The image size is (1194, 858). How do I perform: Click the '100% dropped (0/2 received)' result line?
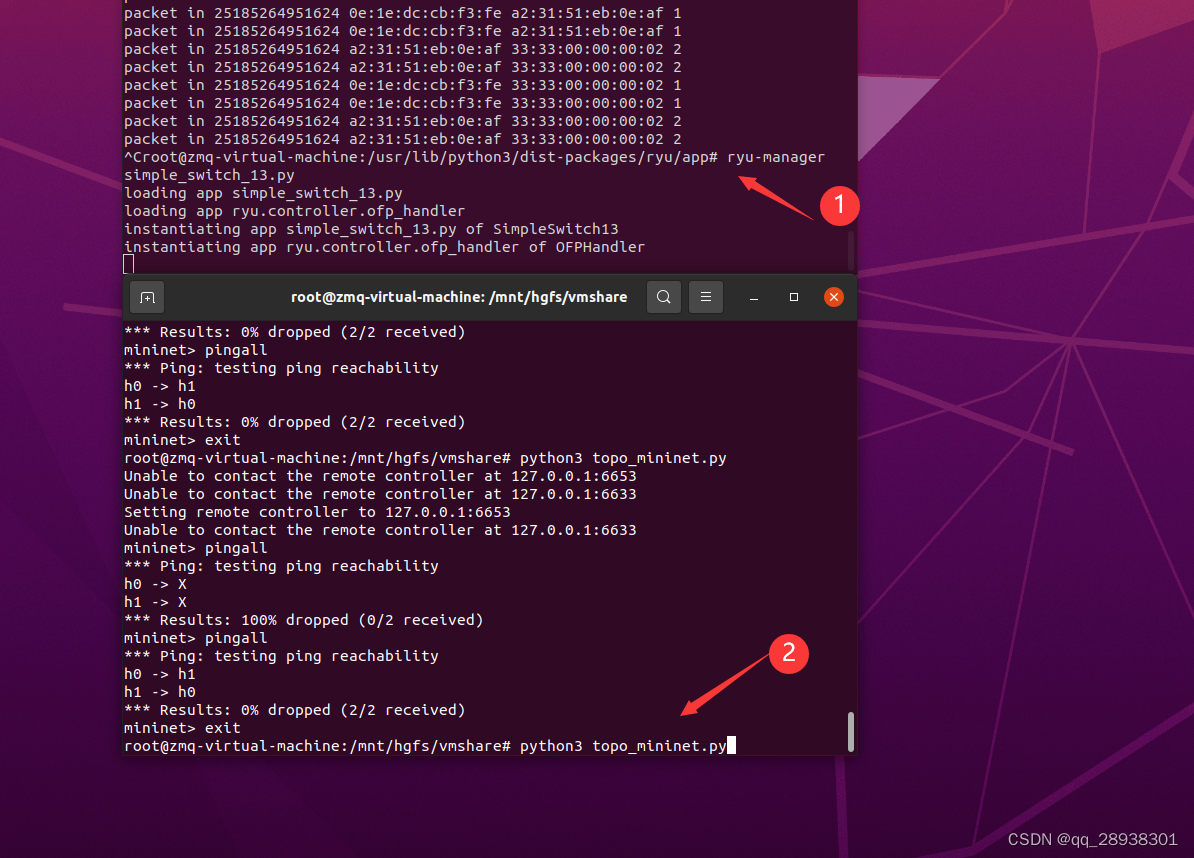(304, 620)
